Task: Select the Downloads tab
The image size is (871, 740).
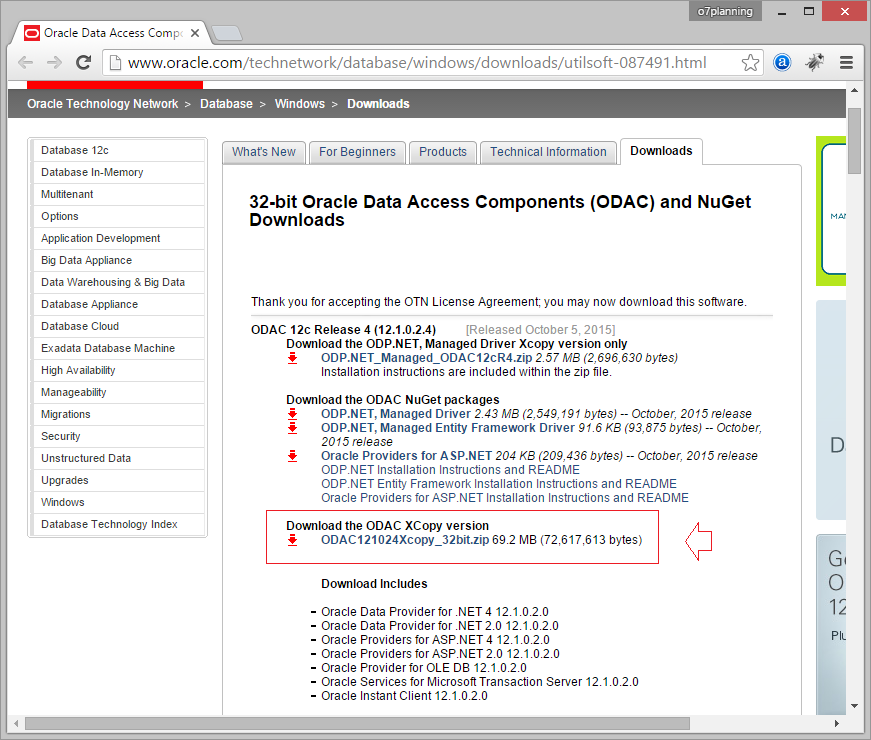Action: 661,151
